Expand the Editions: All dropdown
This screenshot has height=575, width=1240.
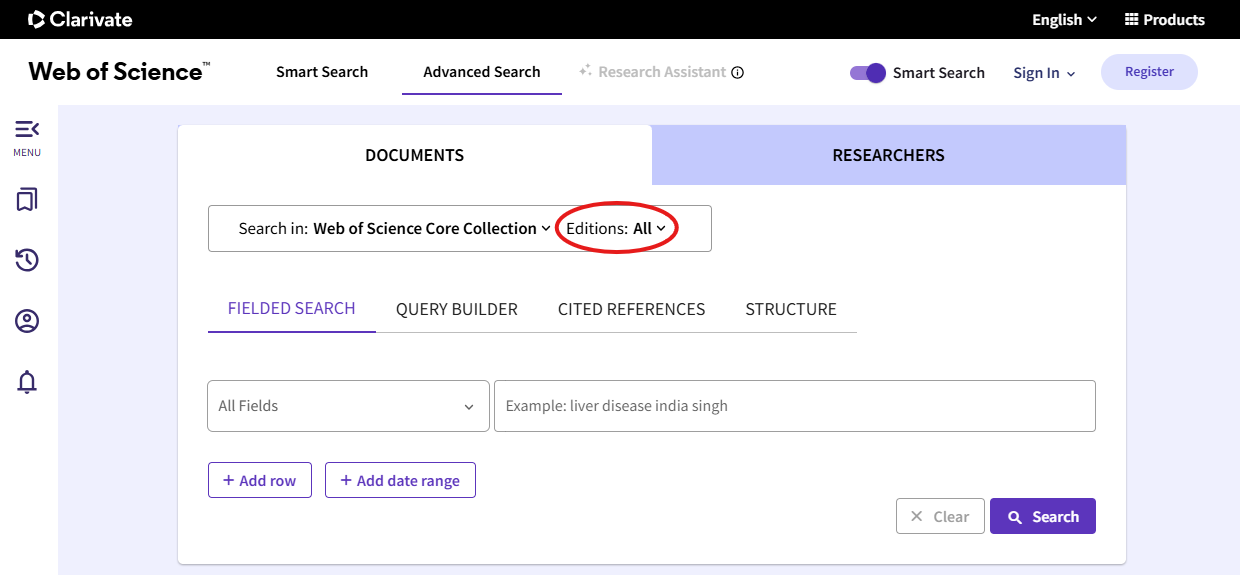pos(616,229)
